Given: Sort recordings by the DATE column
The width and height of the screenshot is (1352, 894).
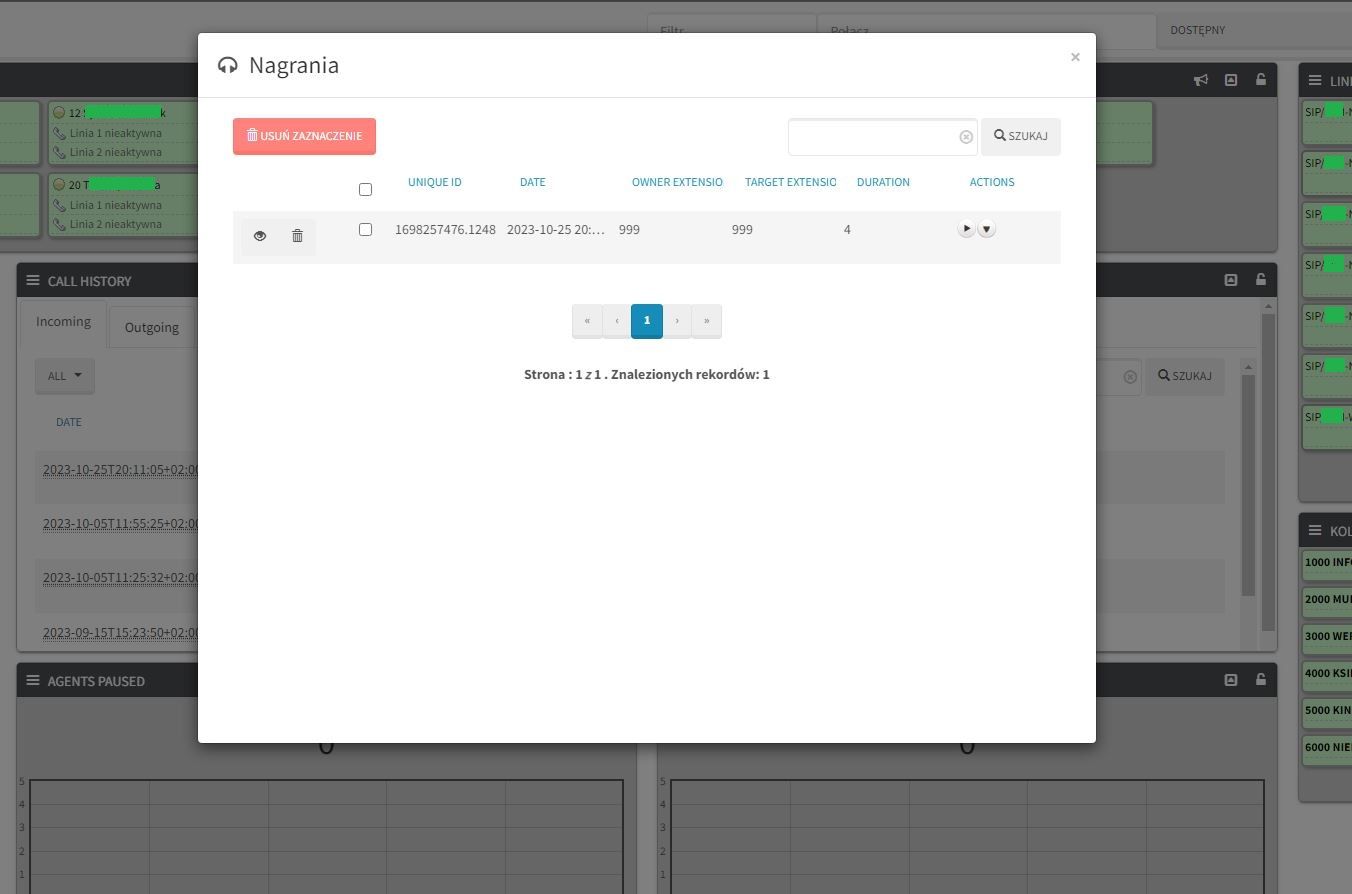Looking at the screenshot, I should point(532,182).
